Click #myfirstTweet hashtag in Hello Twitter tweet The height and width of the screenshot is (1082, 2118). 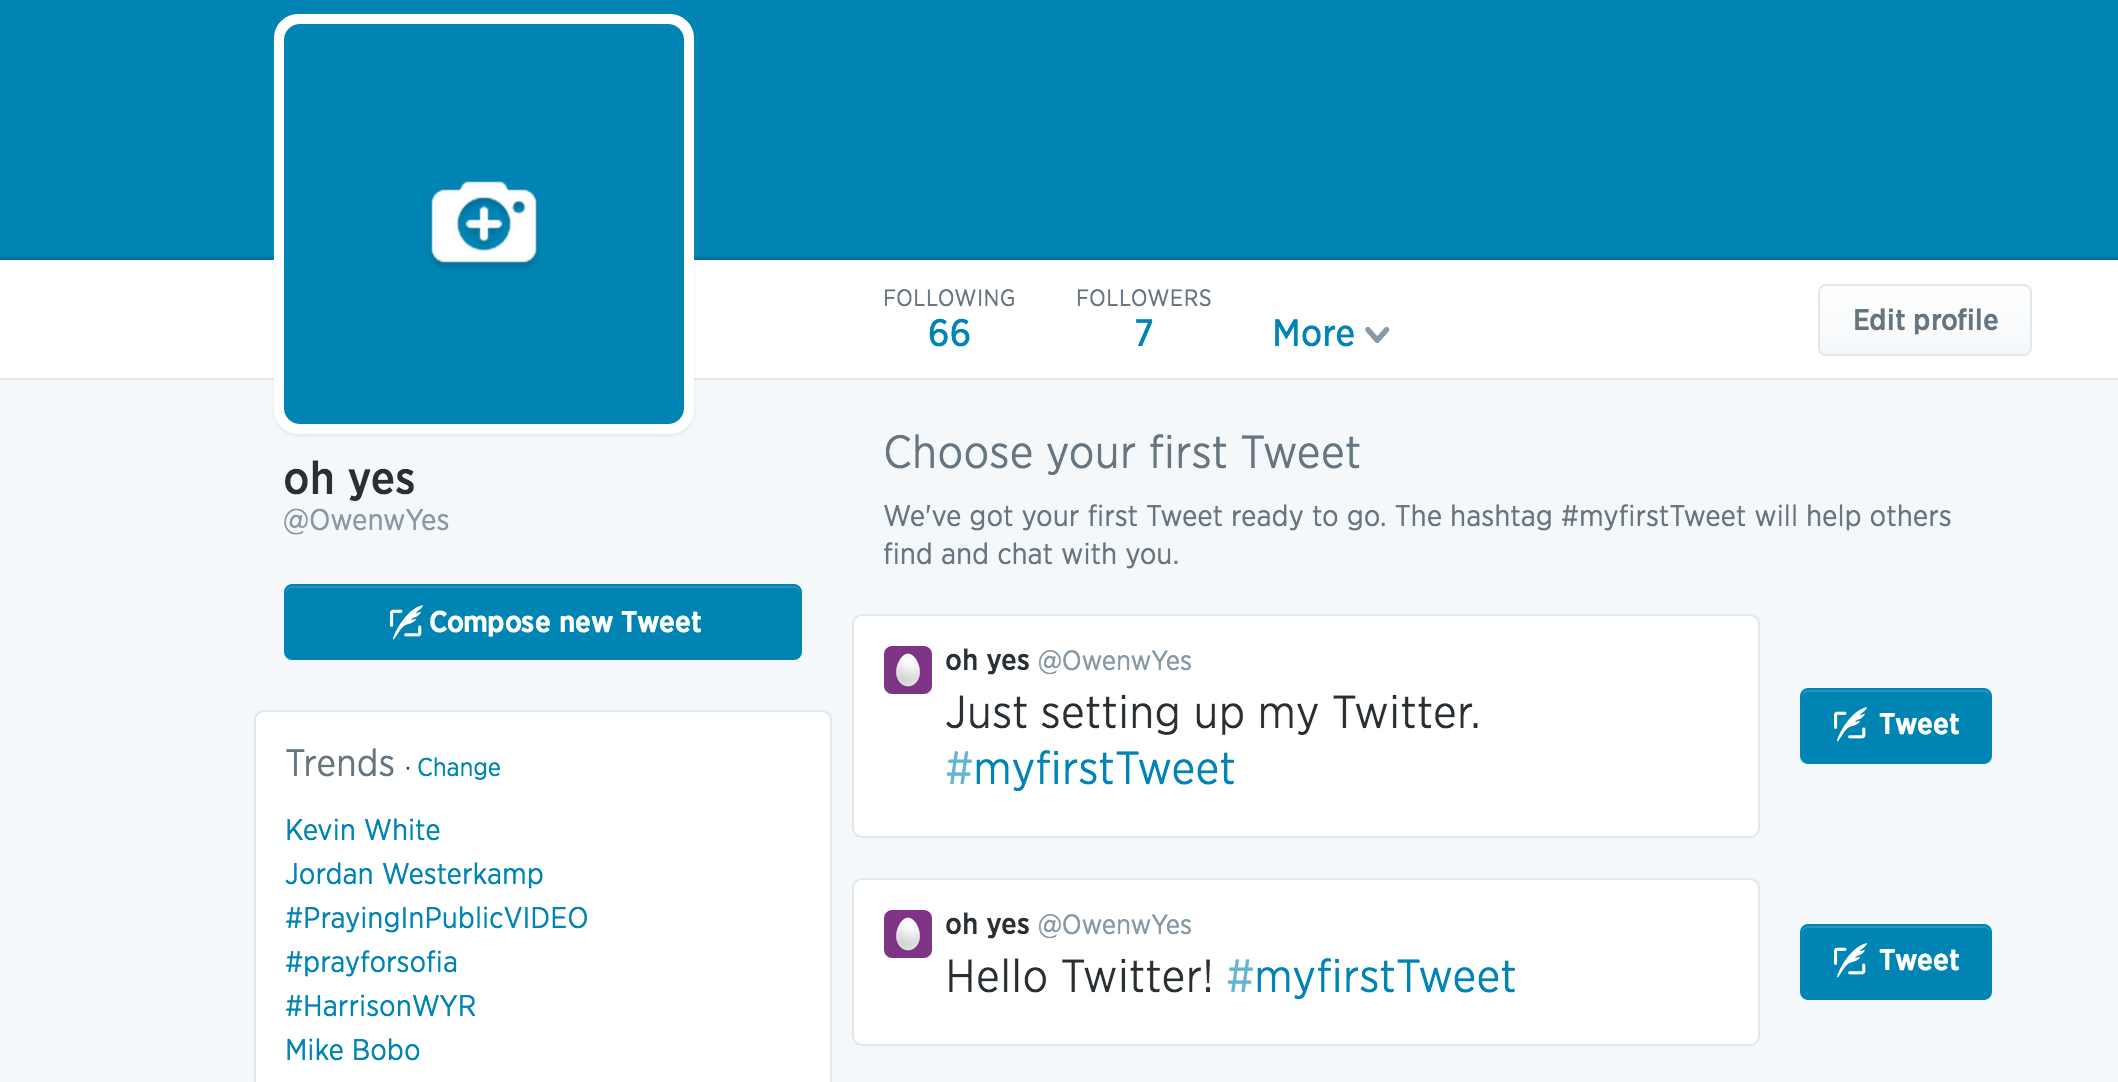(x=1371, y=976)
